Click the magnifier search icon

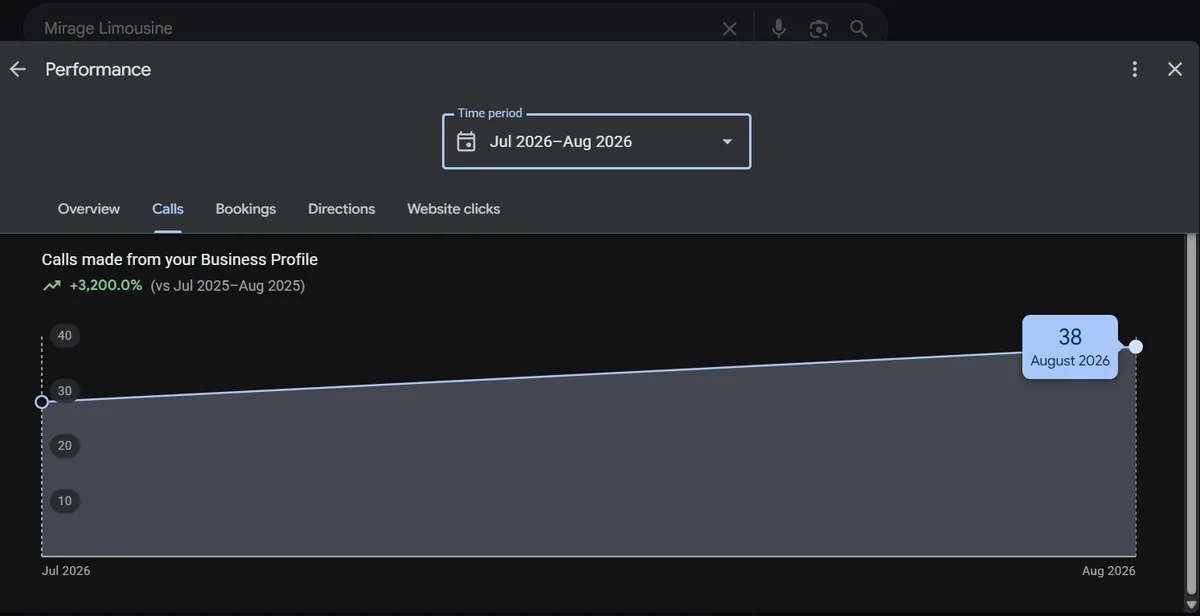coord(858,29)
